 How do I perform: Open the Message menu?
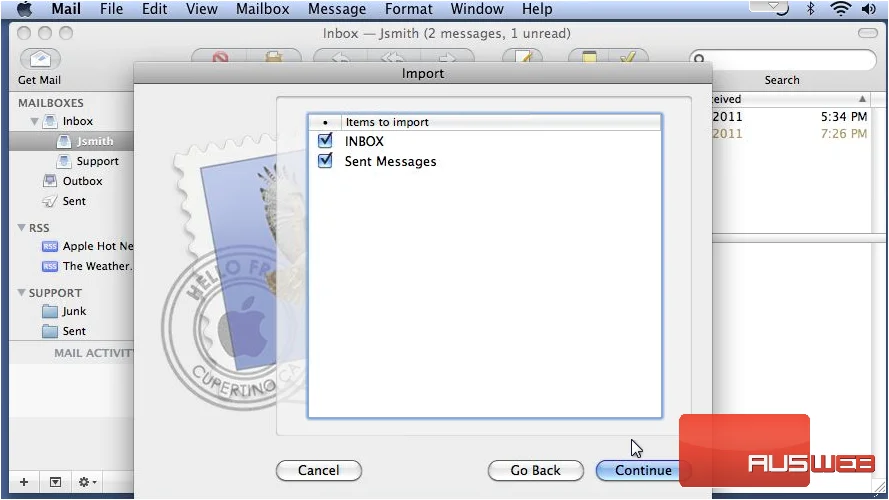coord(337,9)
